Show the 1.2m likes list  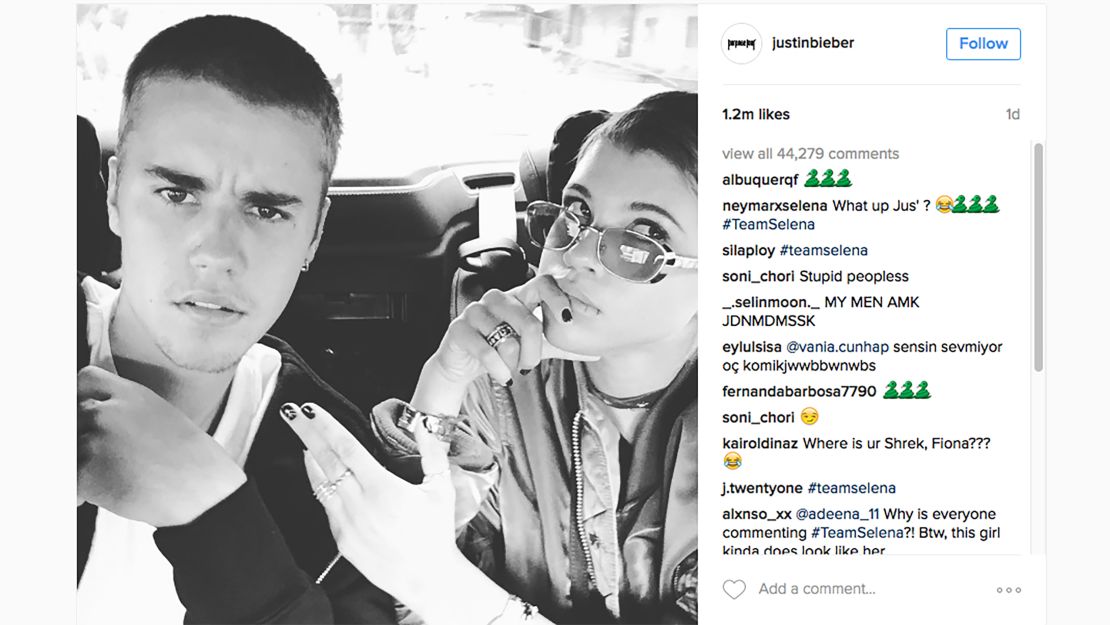coord(755,115)
